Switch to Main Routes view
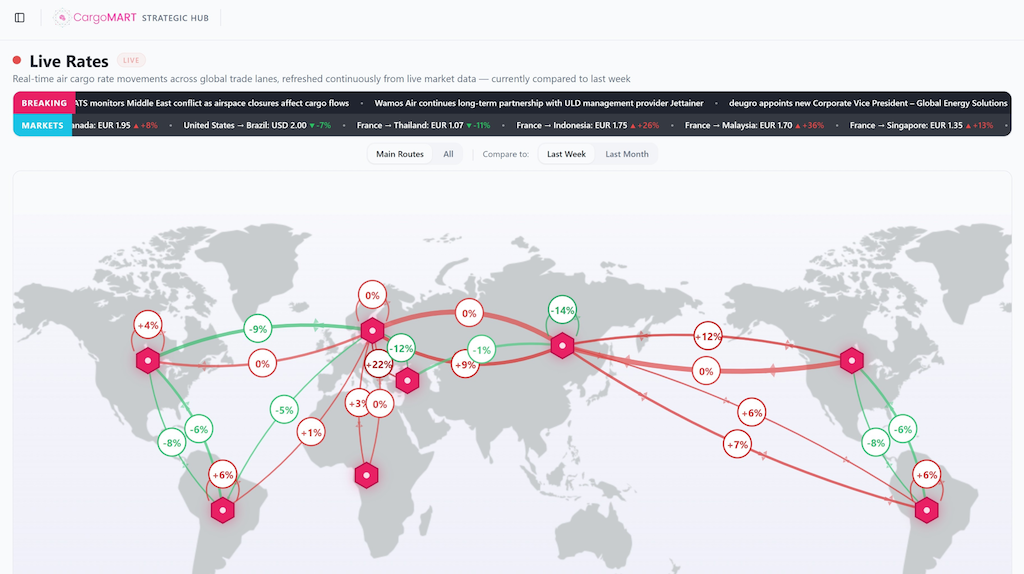 click(x=399, y=154)
